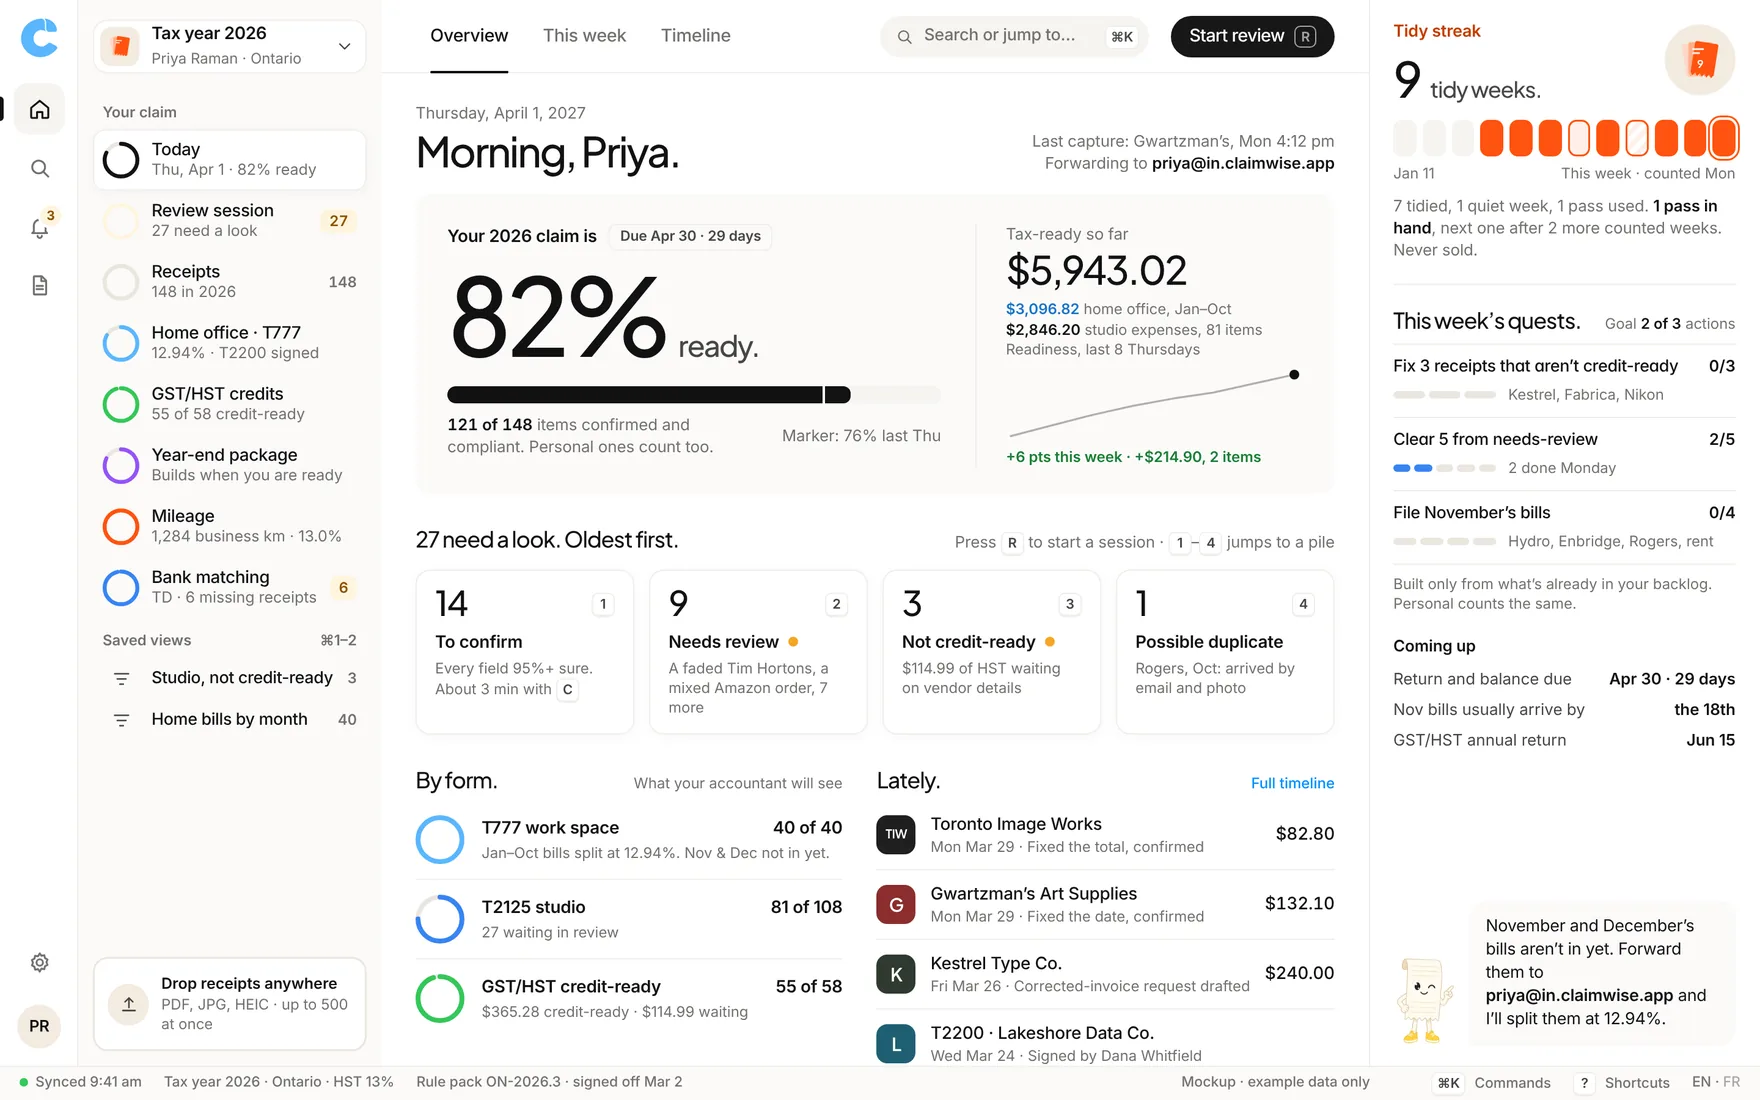The width and height of the screenshot is (1760, 1100).
Task: Open the To confirm pile card
Action: click(525, 652)
